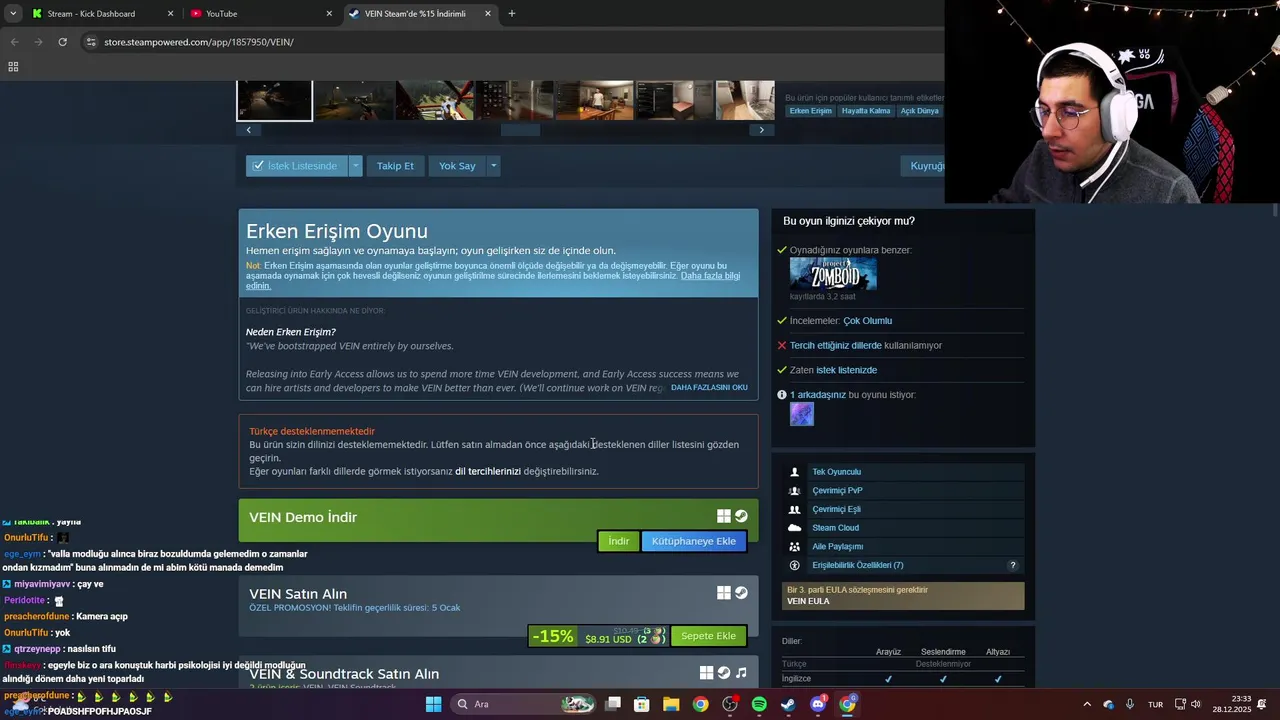This screenshot has height=720, width=1280.
Task: Open the Erken Erişim tag
Action: pos(810,111)
